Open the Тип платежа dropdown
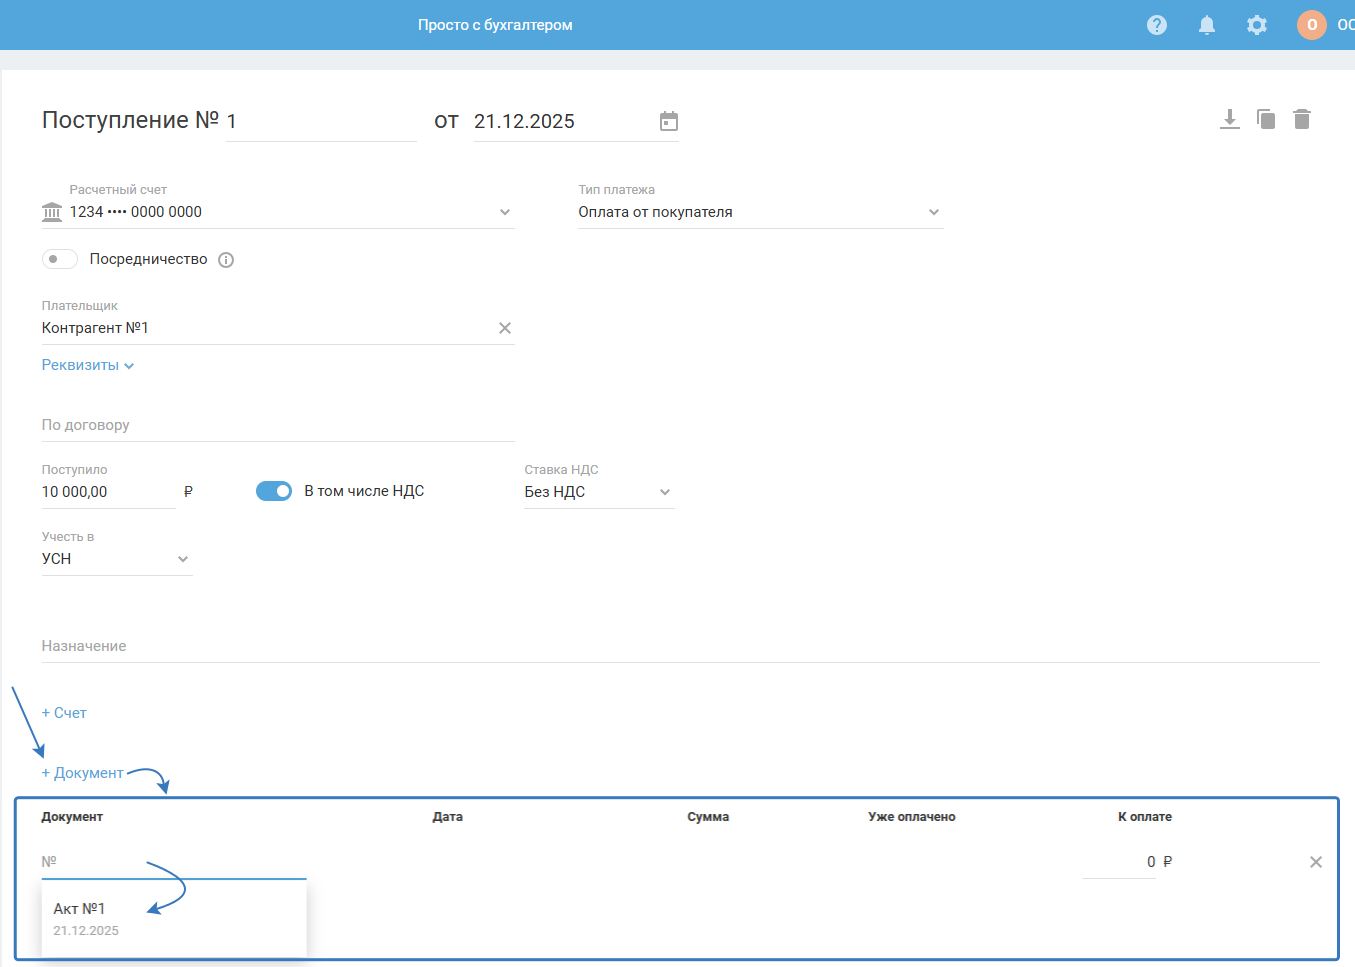 click(x=934, y=212)
